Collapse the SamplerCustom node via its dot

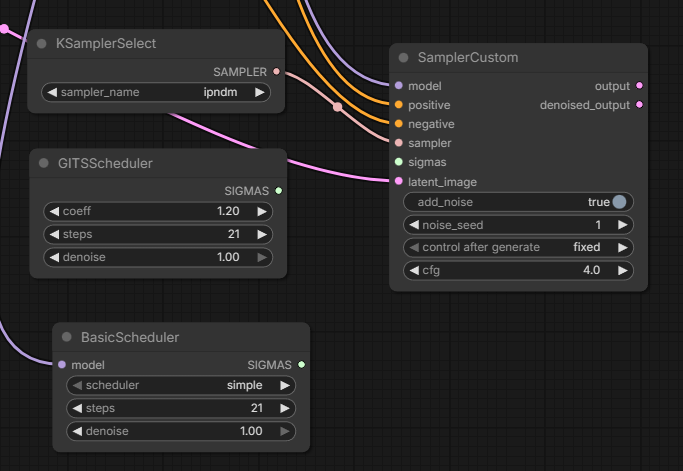[403, 58]
